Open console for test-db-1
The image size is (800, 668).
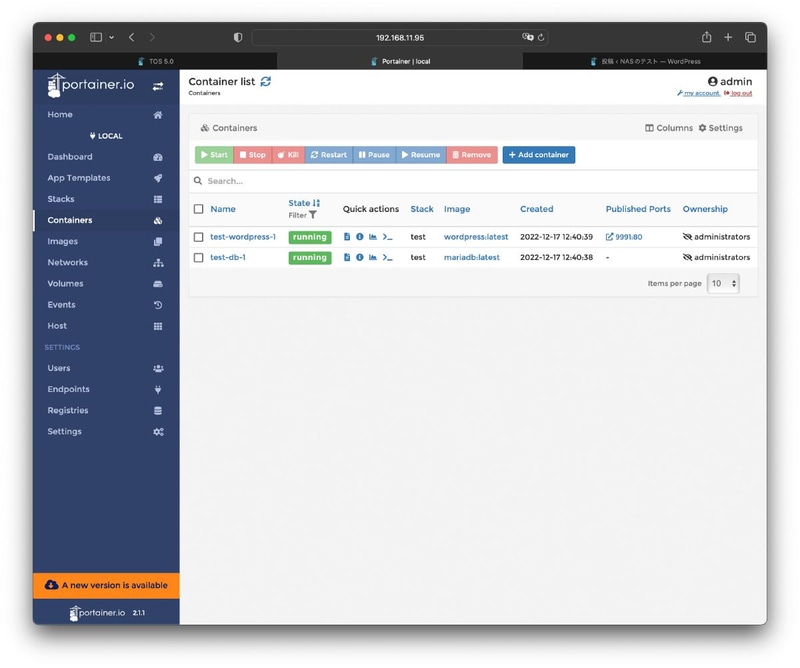(x=385, y=257)
